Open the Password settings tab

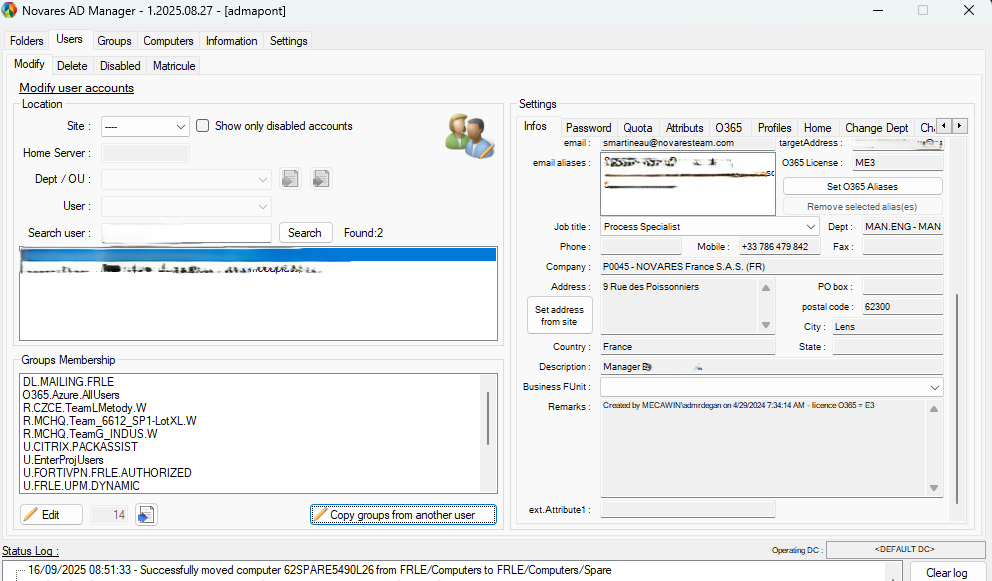[x=588, y=128]
